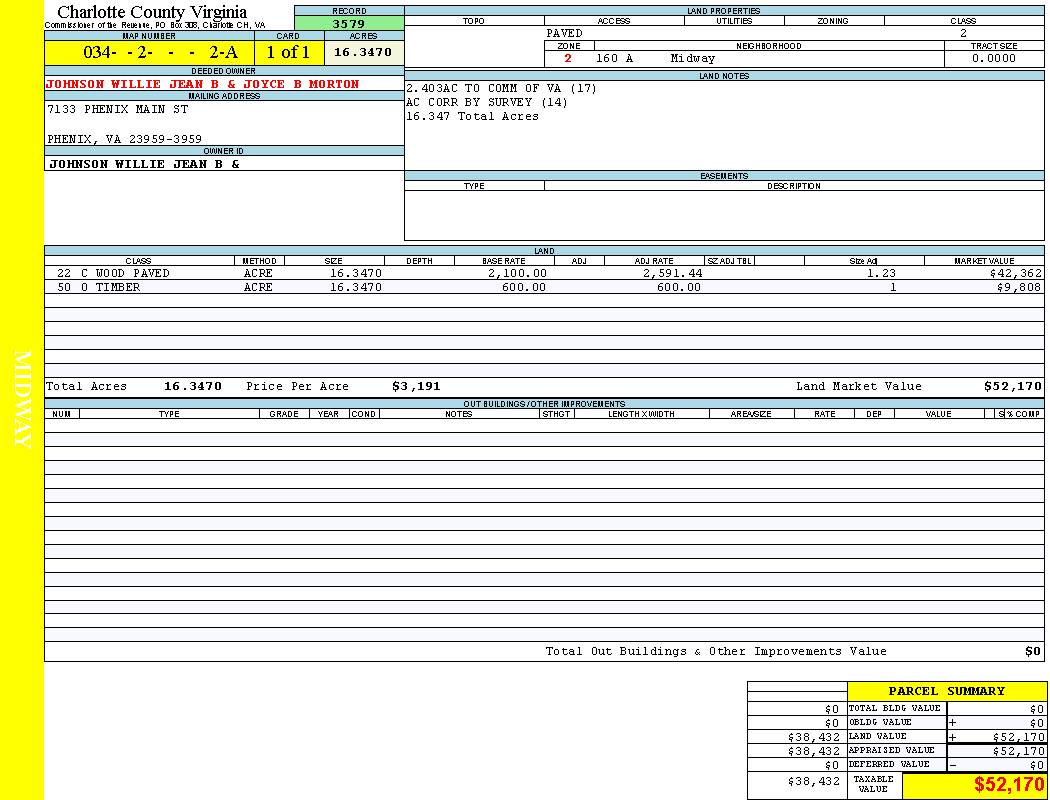The width and height of the screenshot is (1050, 800).
Task: Select the TIMBER land class row
Action: [98, 287]
